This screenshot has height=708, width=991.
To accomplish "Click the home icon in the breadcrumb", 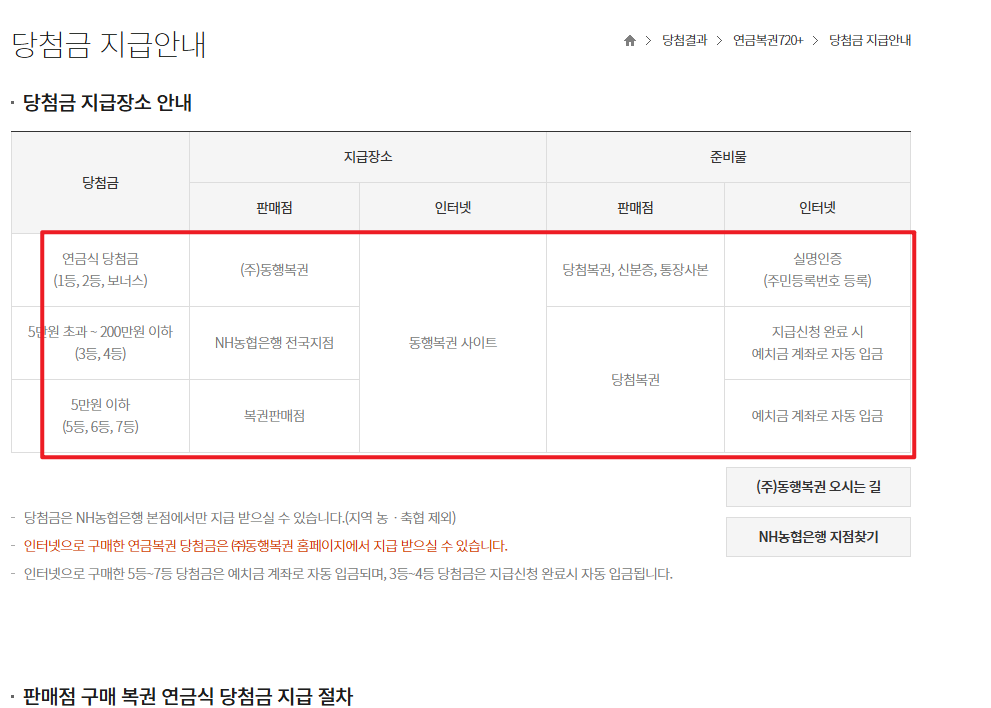I will [x=629, y=40].
